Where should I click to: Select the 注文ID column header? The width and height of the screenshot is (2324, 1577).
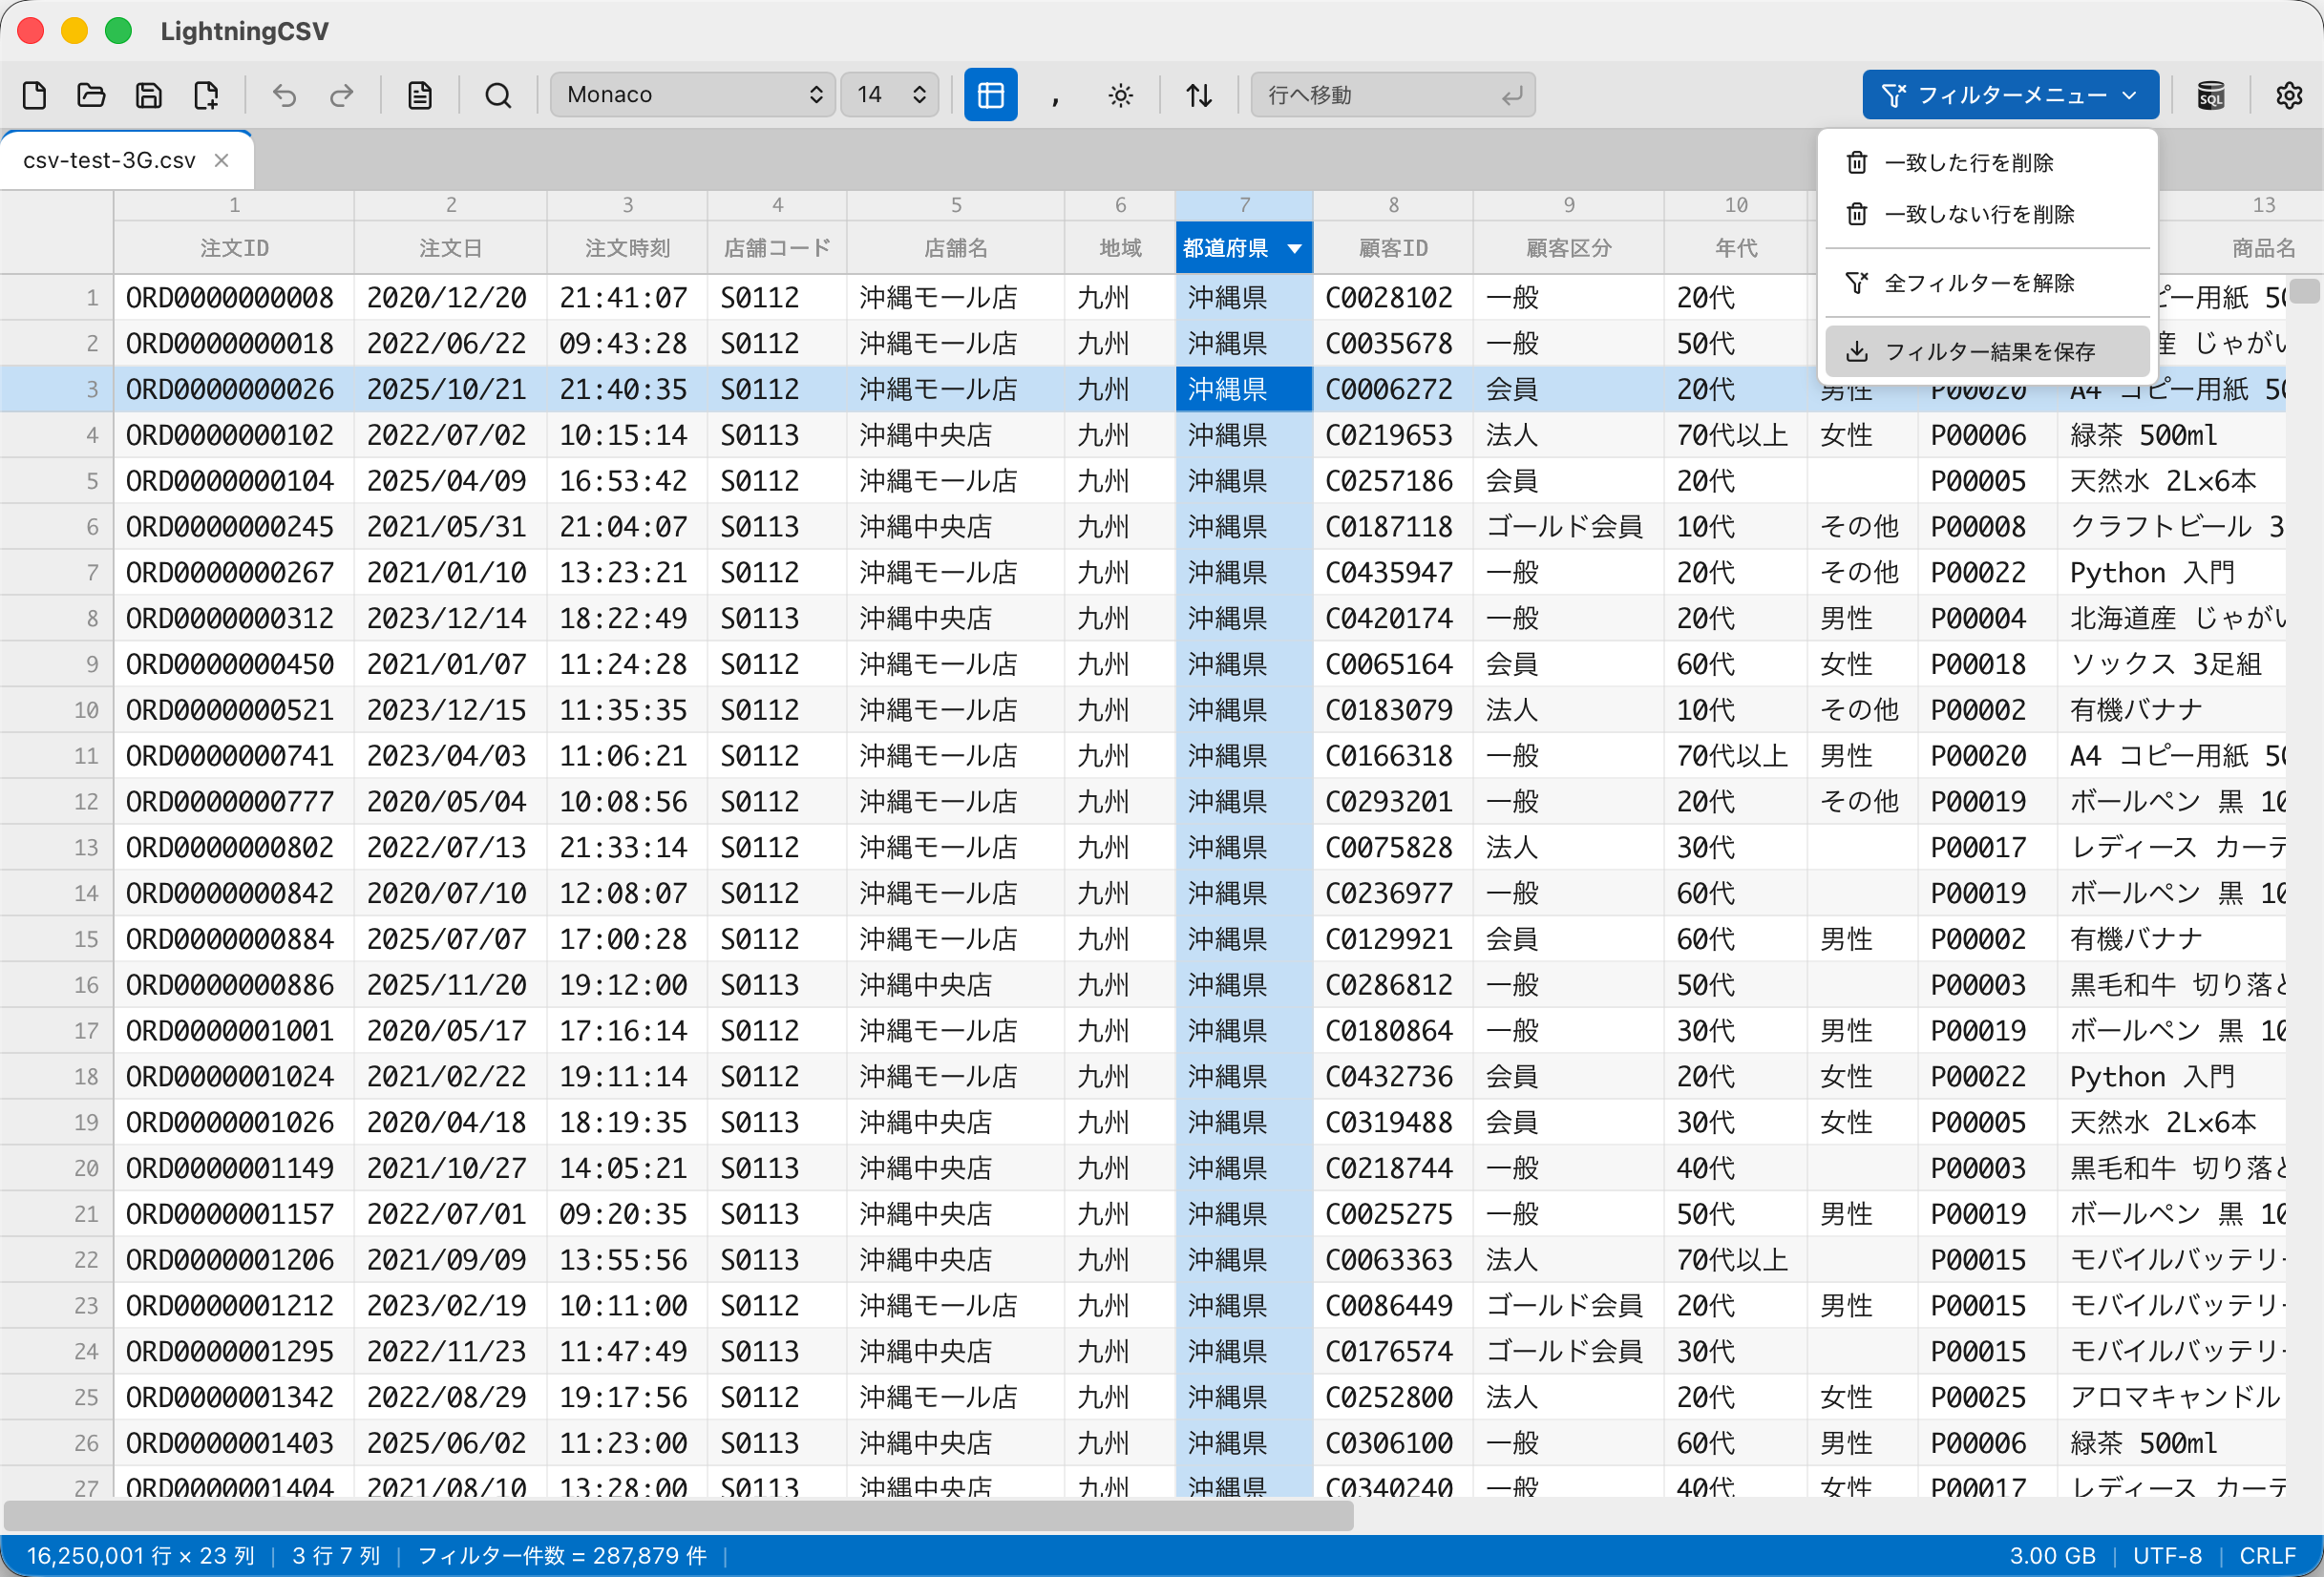[234, 248]
